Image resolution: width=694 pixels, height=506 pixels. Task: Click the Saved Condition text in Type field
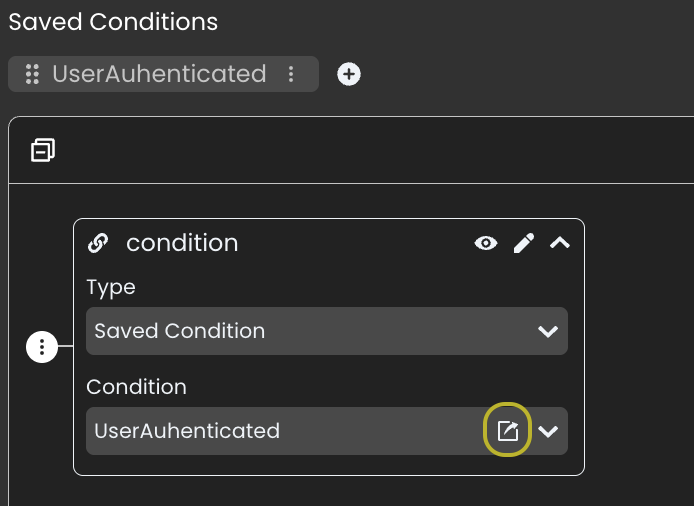tap(180, 331)
